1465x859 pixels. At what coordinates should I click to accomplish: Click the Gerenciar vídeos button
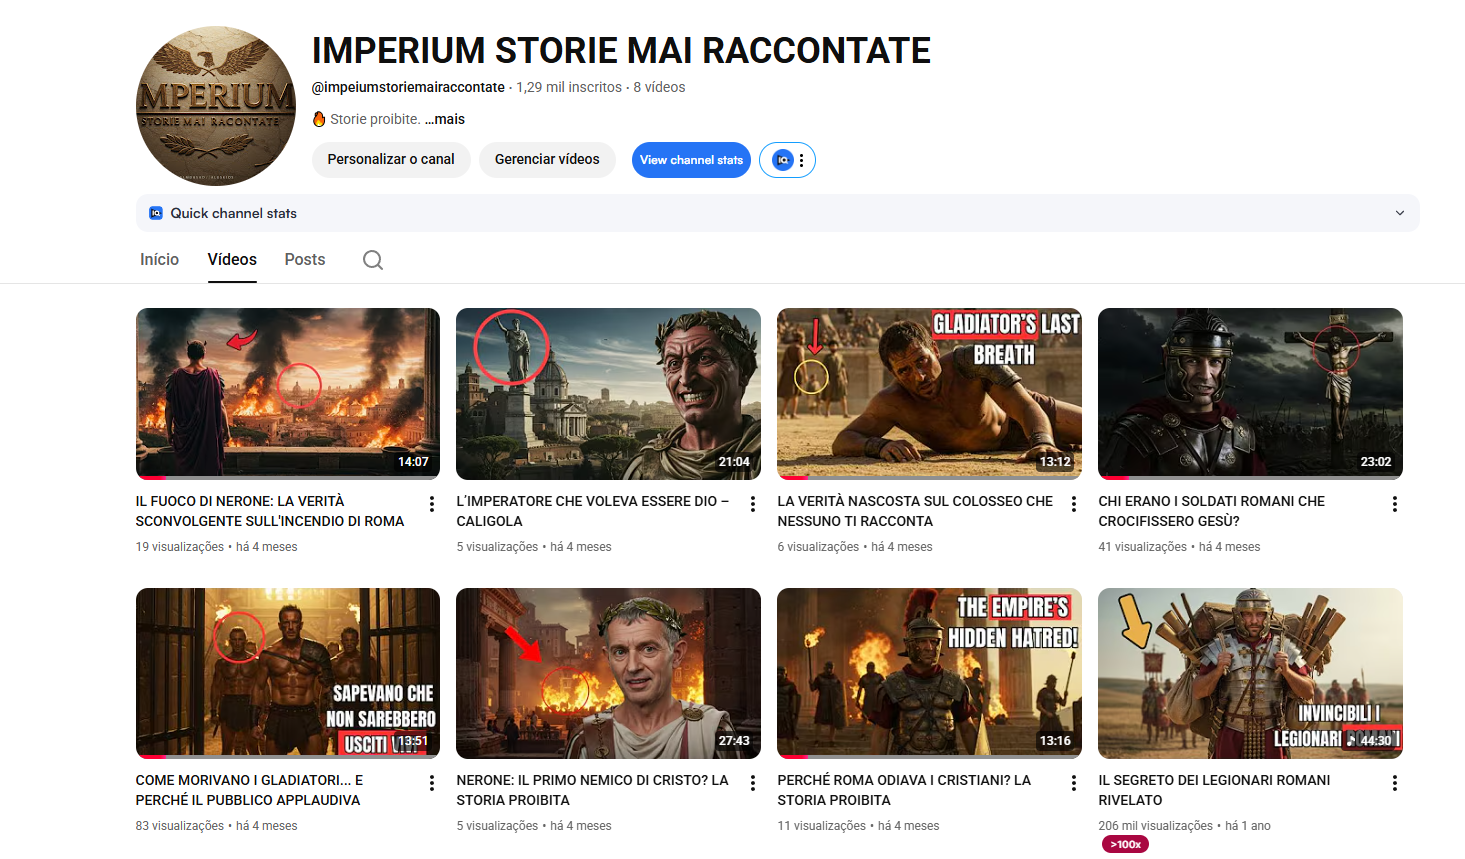pyautogui.click(x=547, y=160)
